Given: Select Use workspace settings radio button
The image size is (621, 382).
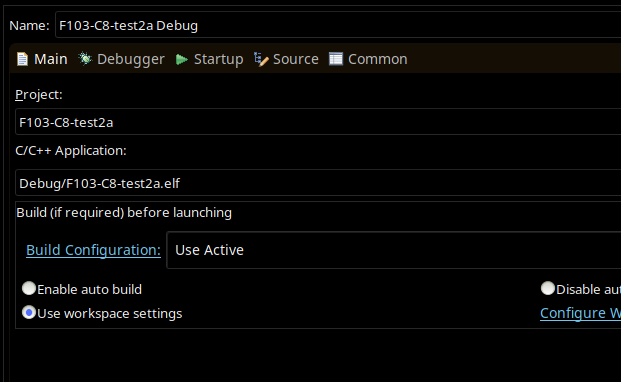Looking at the screenshot, I should click(x=29, y=312).
